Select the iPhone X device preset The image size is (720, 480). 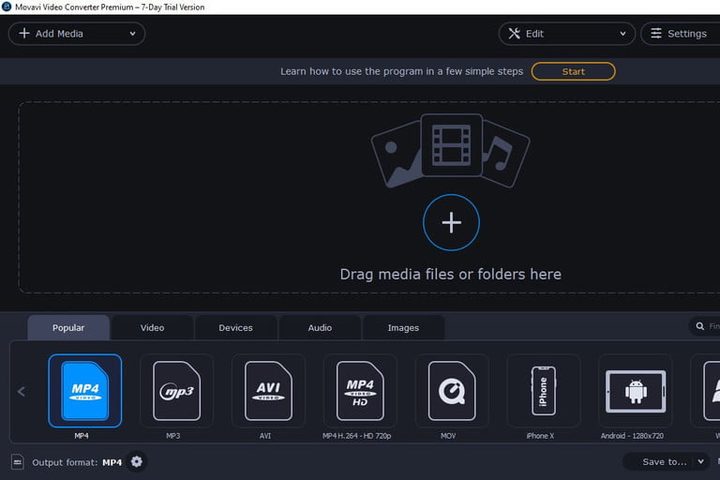(x=543, y=390)
